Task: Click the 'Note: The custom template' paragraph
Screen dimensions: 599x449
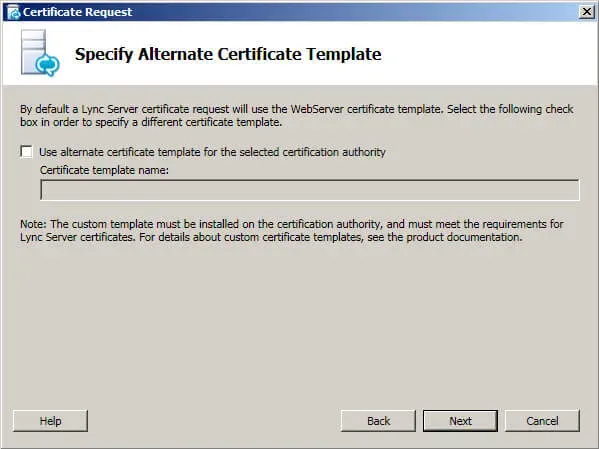Action: pyautogui.click(x=292, y=230)
